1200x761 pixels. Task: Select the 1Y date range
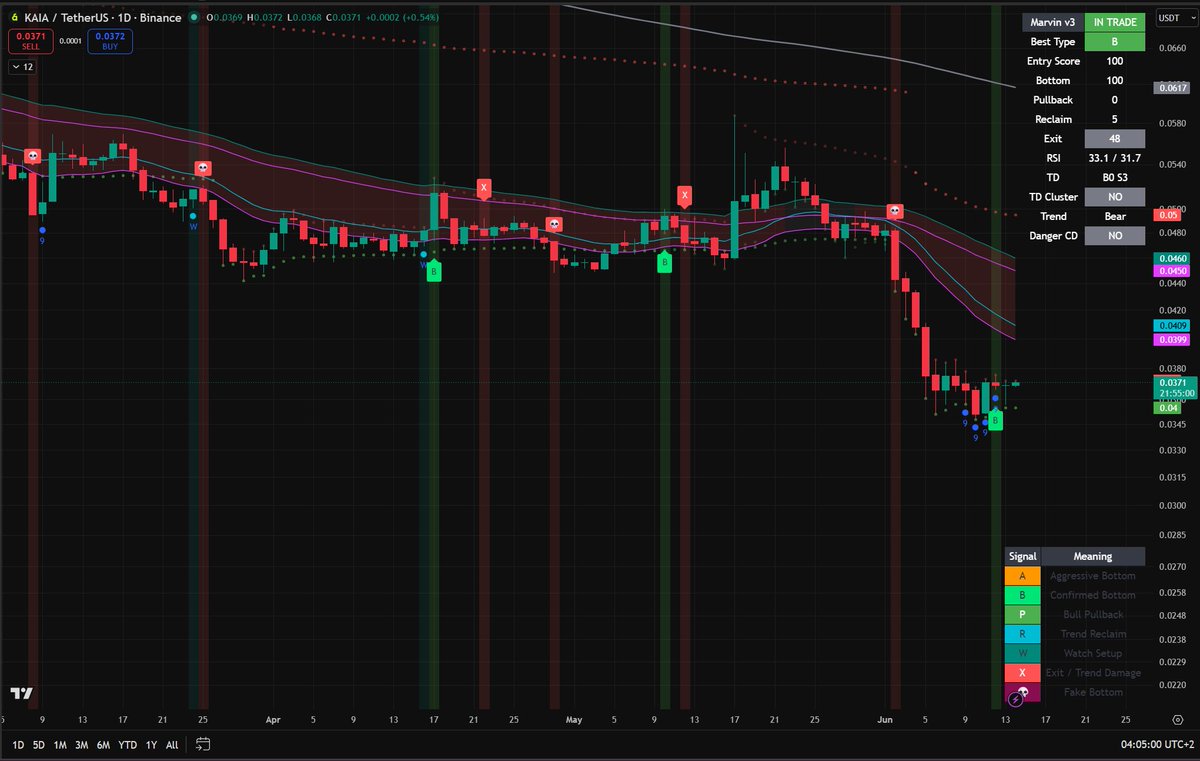[152, 745]
